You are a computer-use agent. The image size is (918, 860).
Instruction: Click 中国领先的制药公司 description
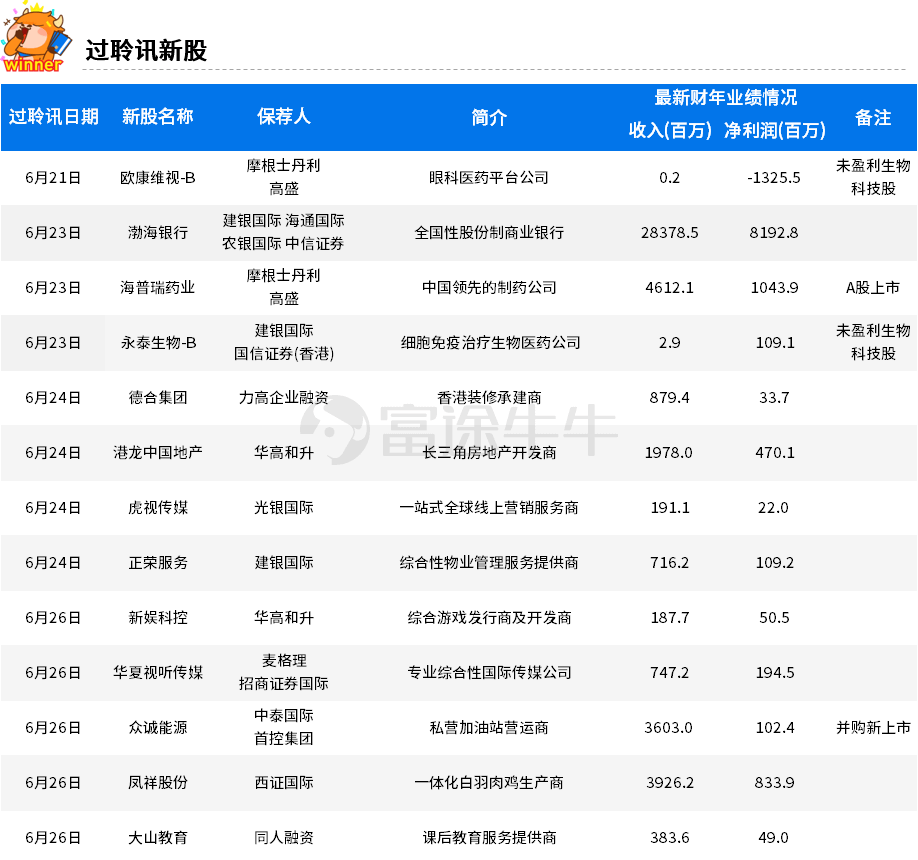point(489,287)
